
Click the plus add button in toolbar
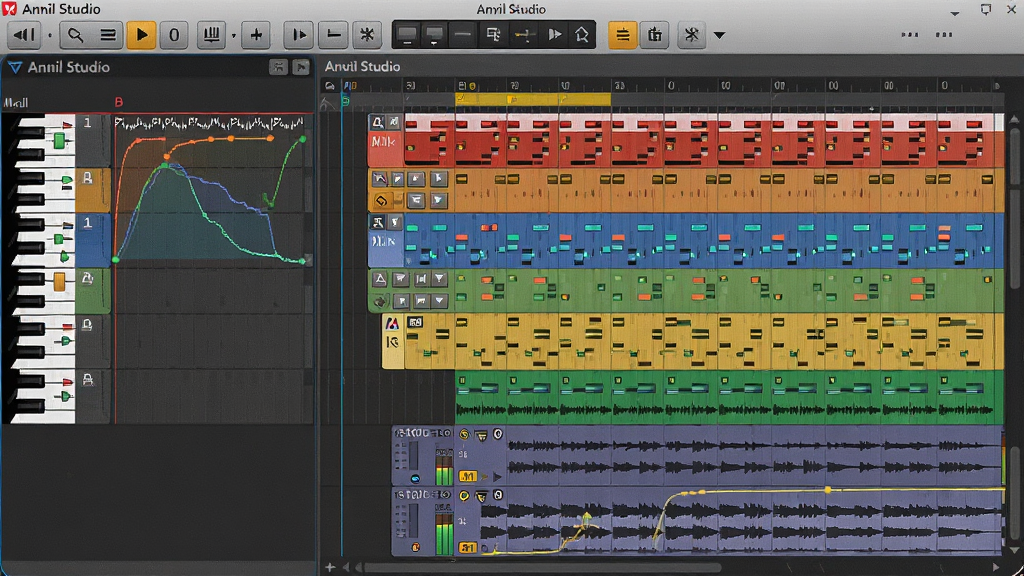tap(256, 35)
